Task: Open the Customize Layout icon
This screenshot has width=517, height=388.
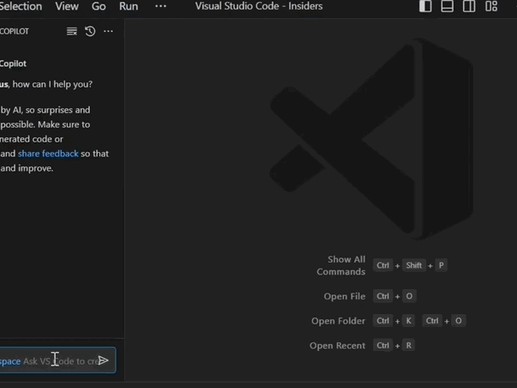Action: [491, 6]
